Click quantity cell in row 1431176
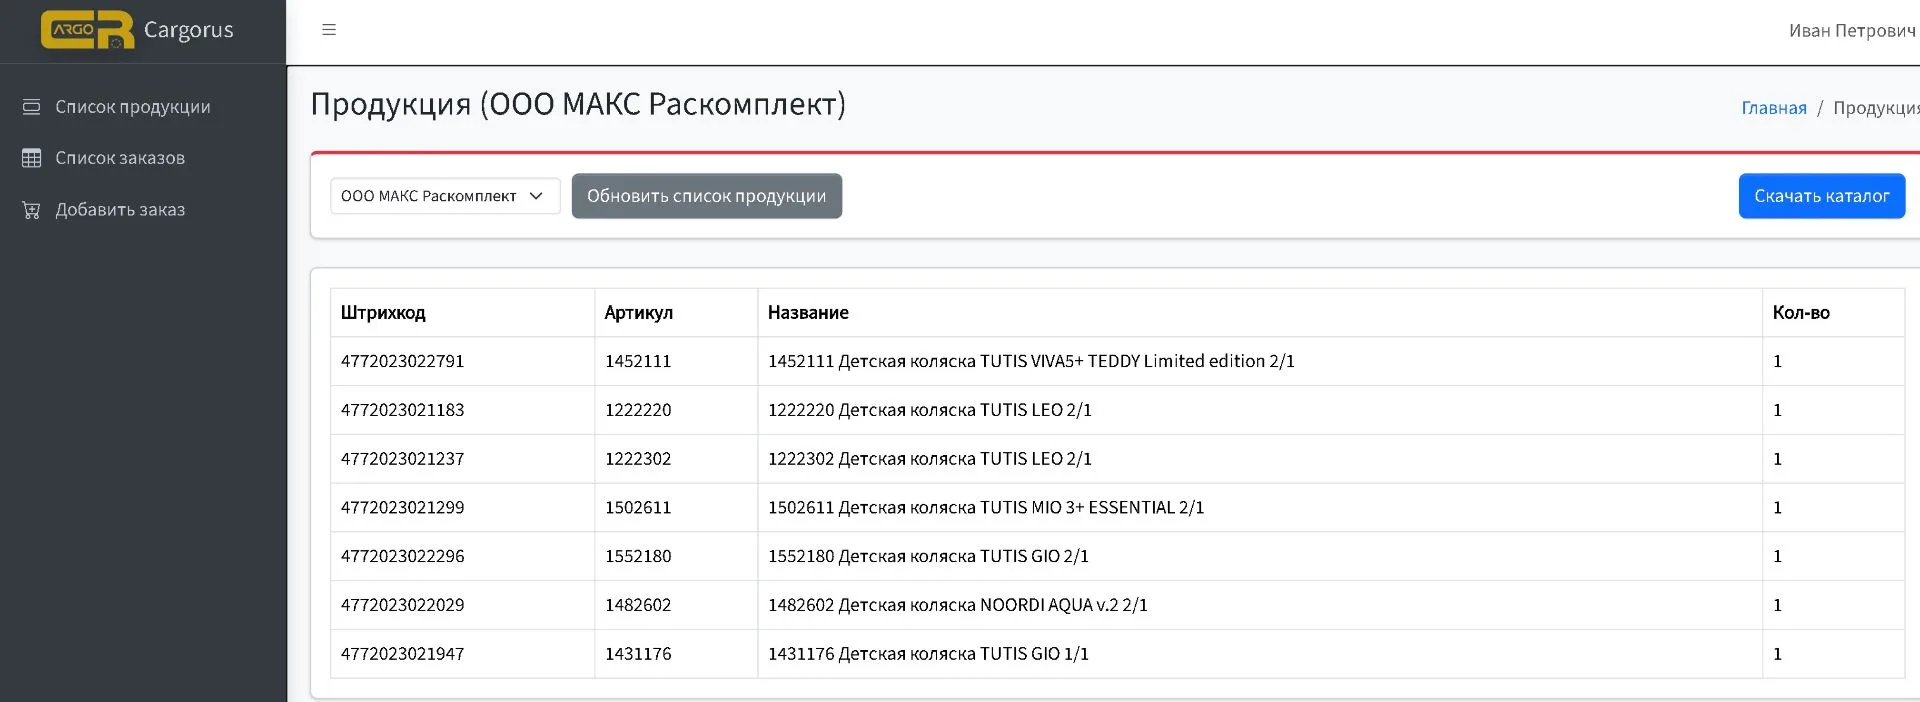The width and height of the screenshot is (1920, 702). click(x=1833, y=654)
